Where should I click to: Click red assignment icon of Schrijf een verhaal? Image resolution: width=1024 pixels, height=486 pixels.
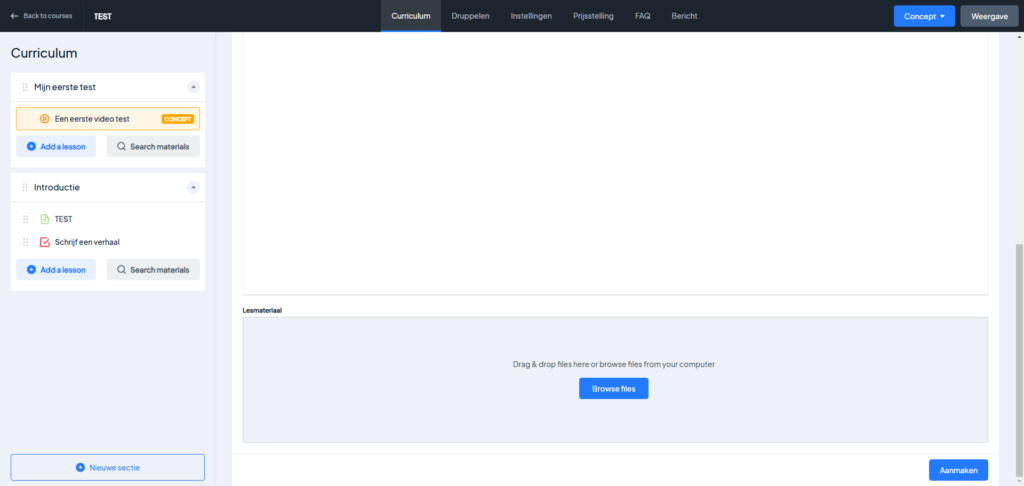click(x=44, y=242)
